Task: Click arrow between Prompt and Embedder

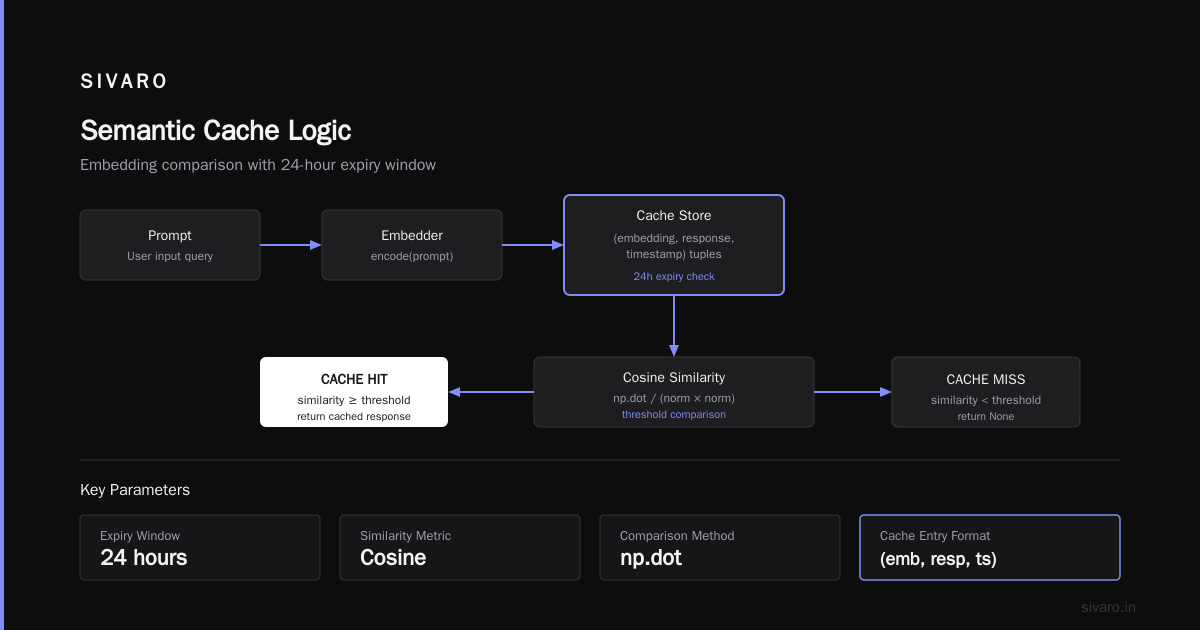Action: tap(291, 245)
